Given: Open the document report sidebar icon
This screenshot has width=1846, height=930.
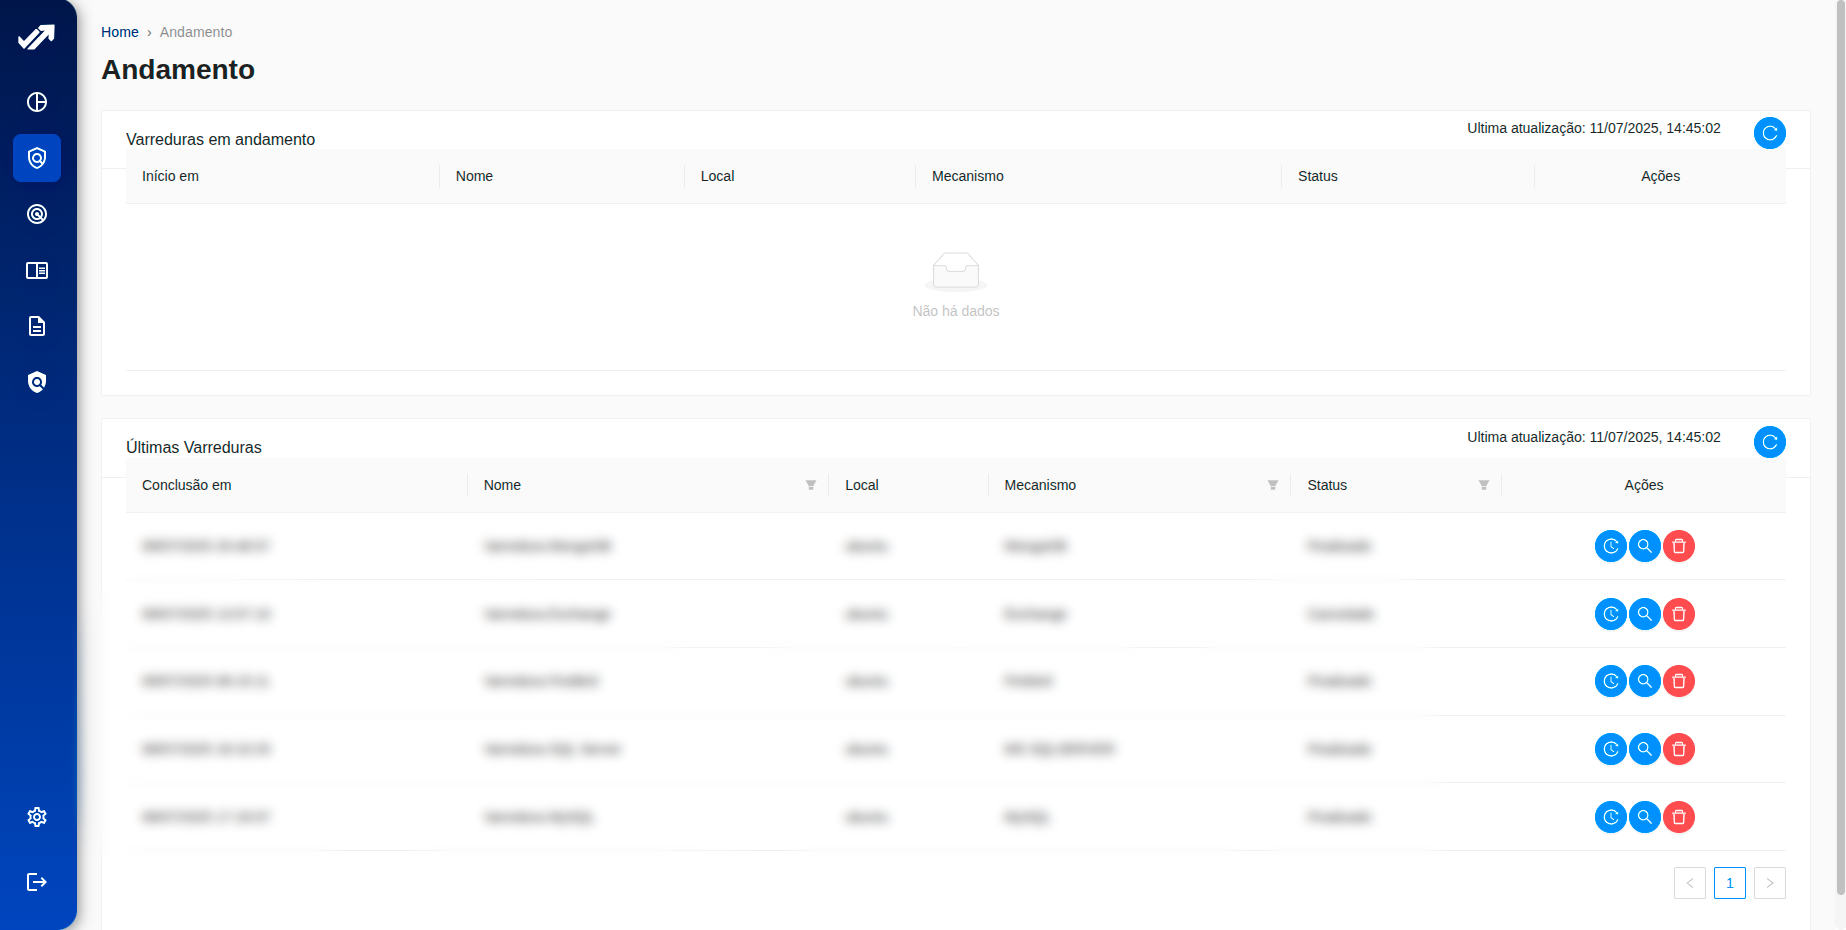Looking at the screenshot, I should (37, 326).
